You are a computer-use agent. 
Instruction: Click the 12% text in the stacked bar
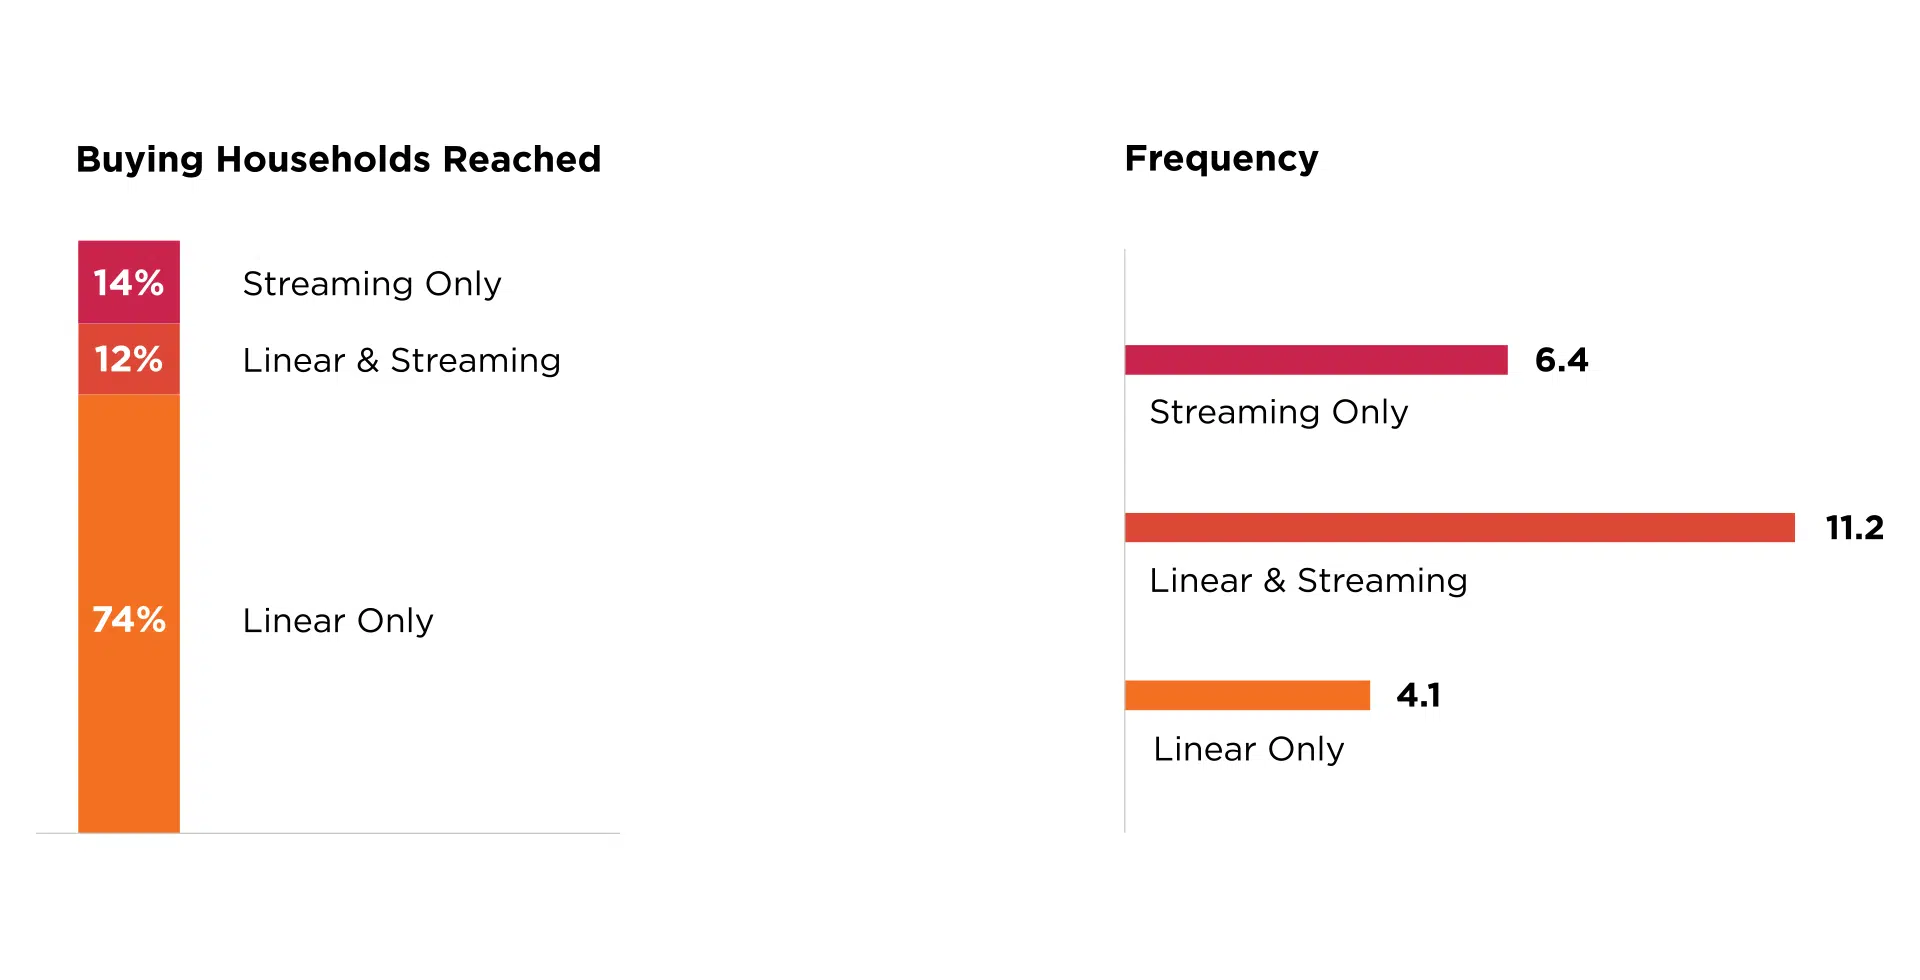pos(129,359)
